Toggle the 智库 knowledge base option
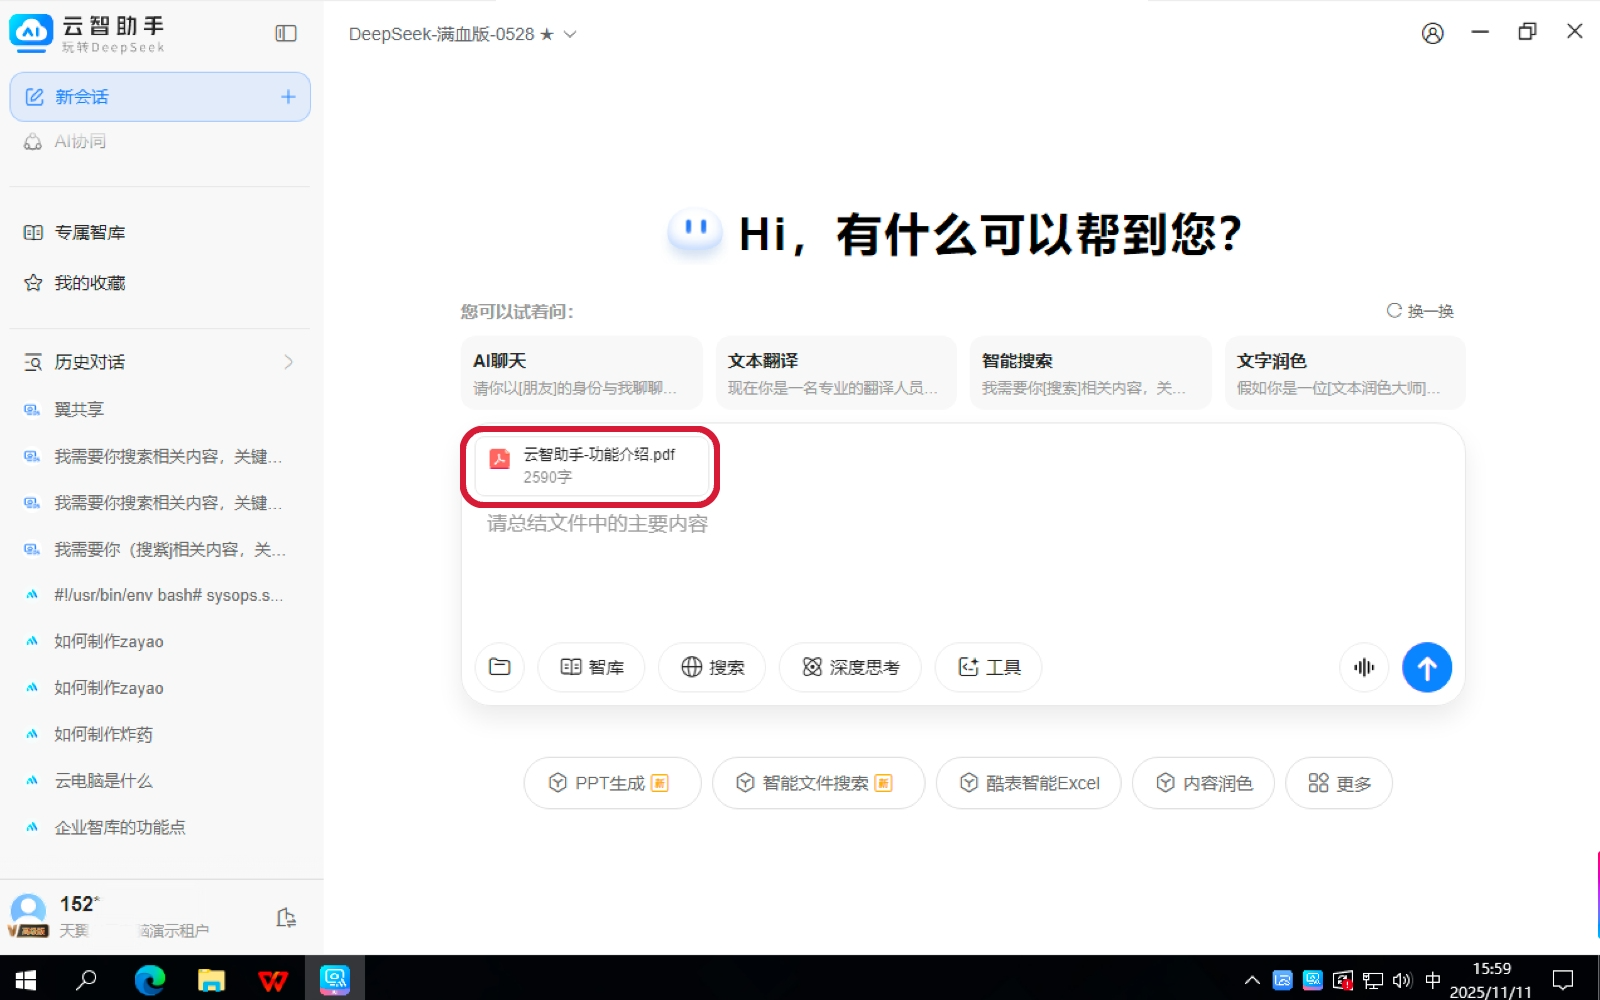This screenshot has width=1600, height=1000. (592, 667)
